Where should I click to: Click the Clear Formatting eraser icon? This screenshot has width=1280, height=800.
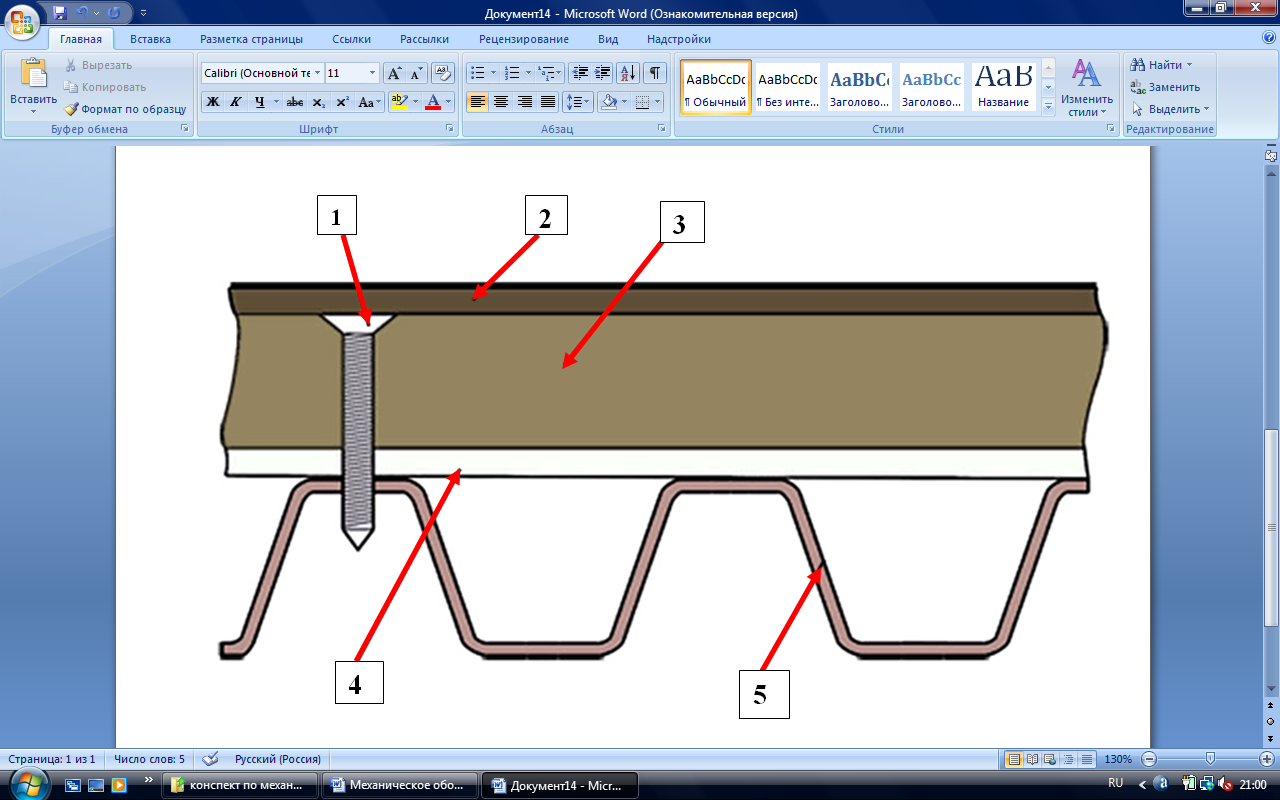tap(445, 73)
